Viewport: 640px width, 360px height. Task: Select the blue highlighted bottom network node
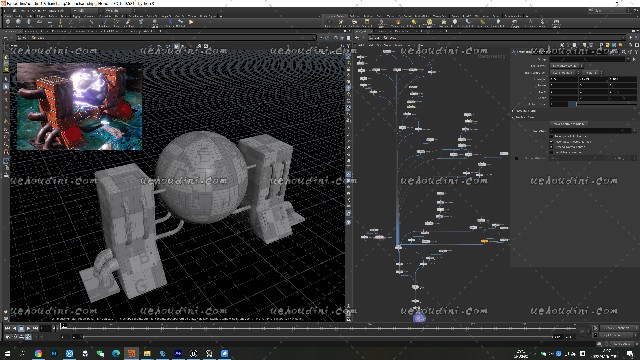click(x=419, y=318)
